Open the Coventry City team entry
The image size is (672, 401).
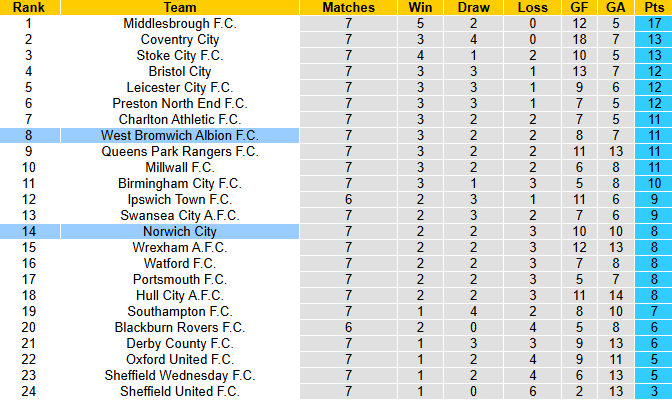pyautogui.click(x=180, y=39)
